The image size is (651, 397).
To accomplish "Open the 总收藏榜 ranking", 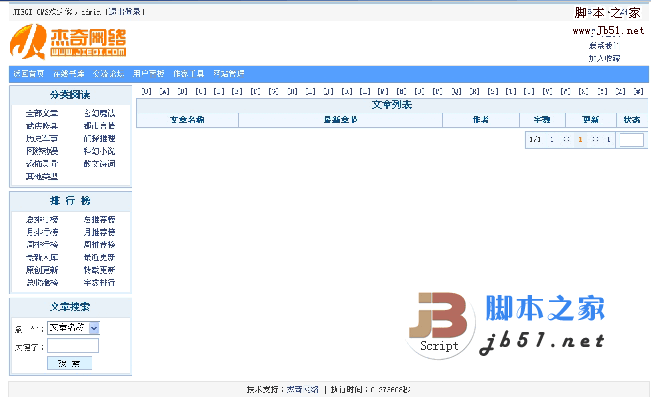I will coord(42,283).
